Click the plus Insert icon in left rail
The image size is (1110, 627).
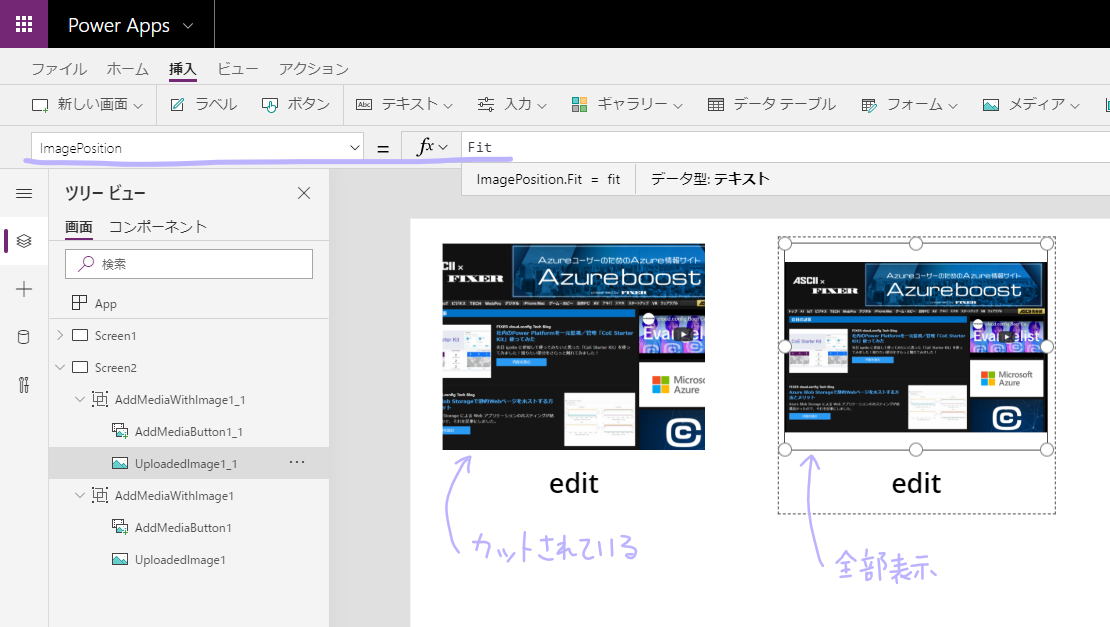tap(24, 289)
